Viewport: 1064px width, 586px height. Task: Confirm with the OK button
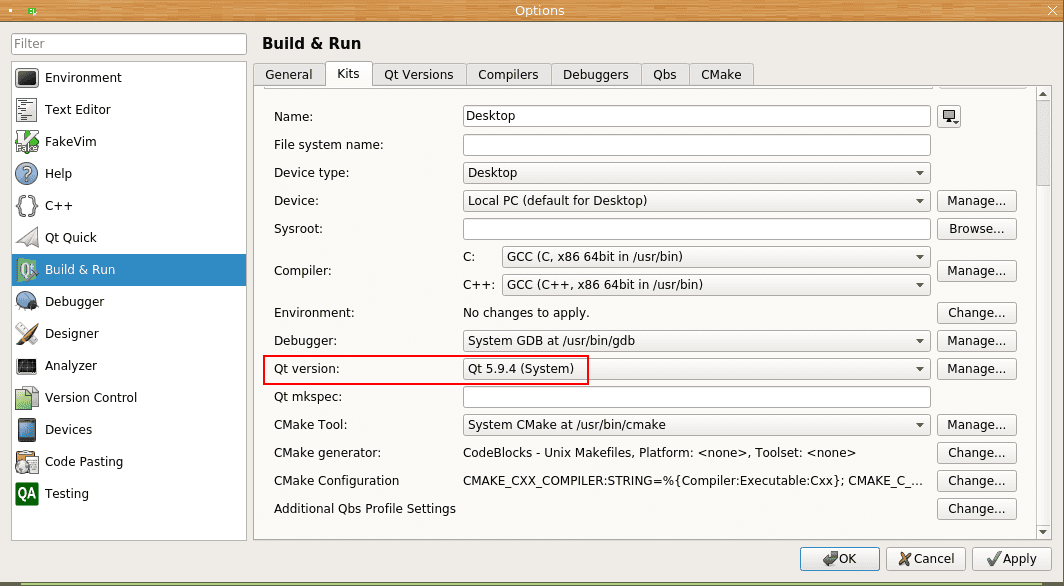coord(840,559)
